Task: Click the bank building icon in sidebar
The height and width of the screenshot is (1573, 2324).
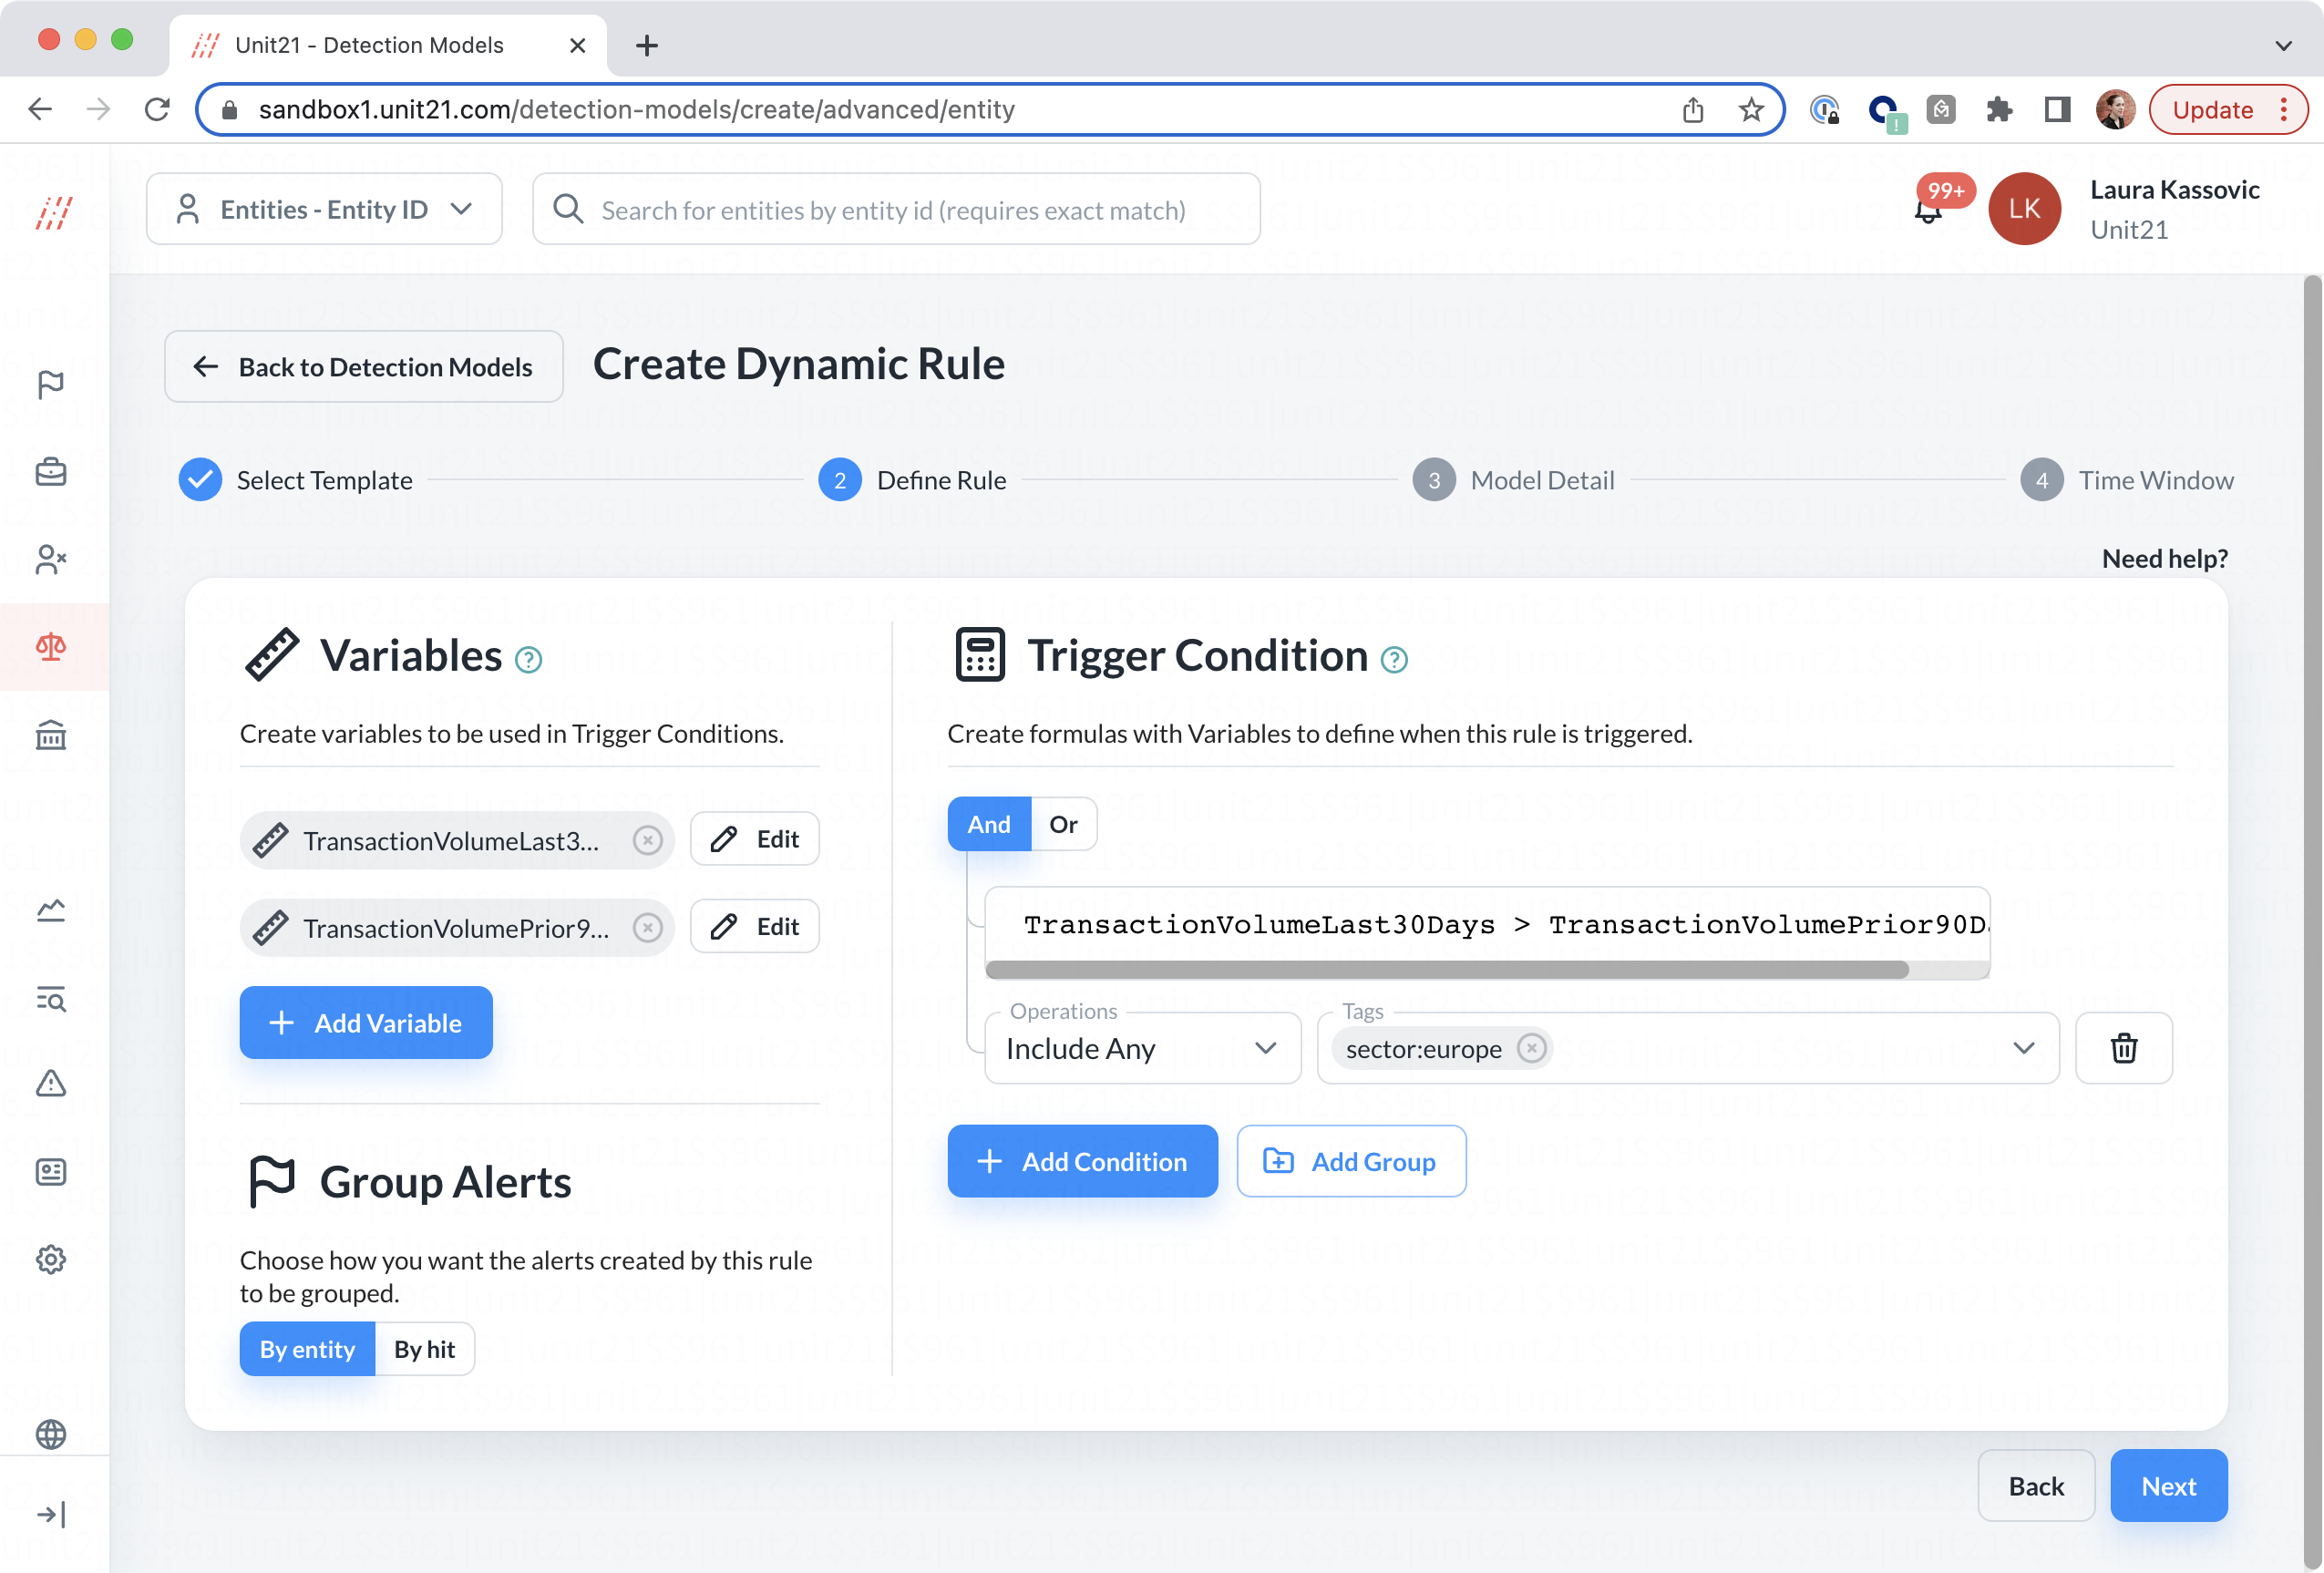Action: [x=51, y=735]
